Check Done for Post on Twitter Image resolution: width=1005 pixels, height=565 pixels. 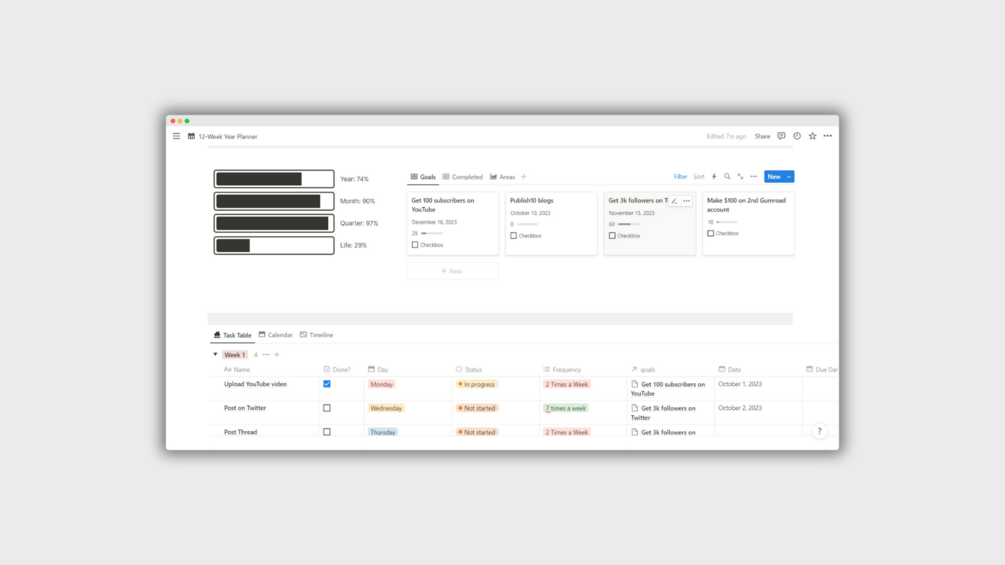(x=327, y=408)
